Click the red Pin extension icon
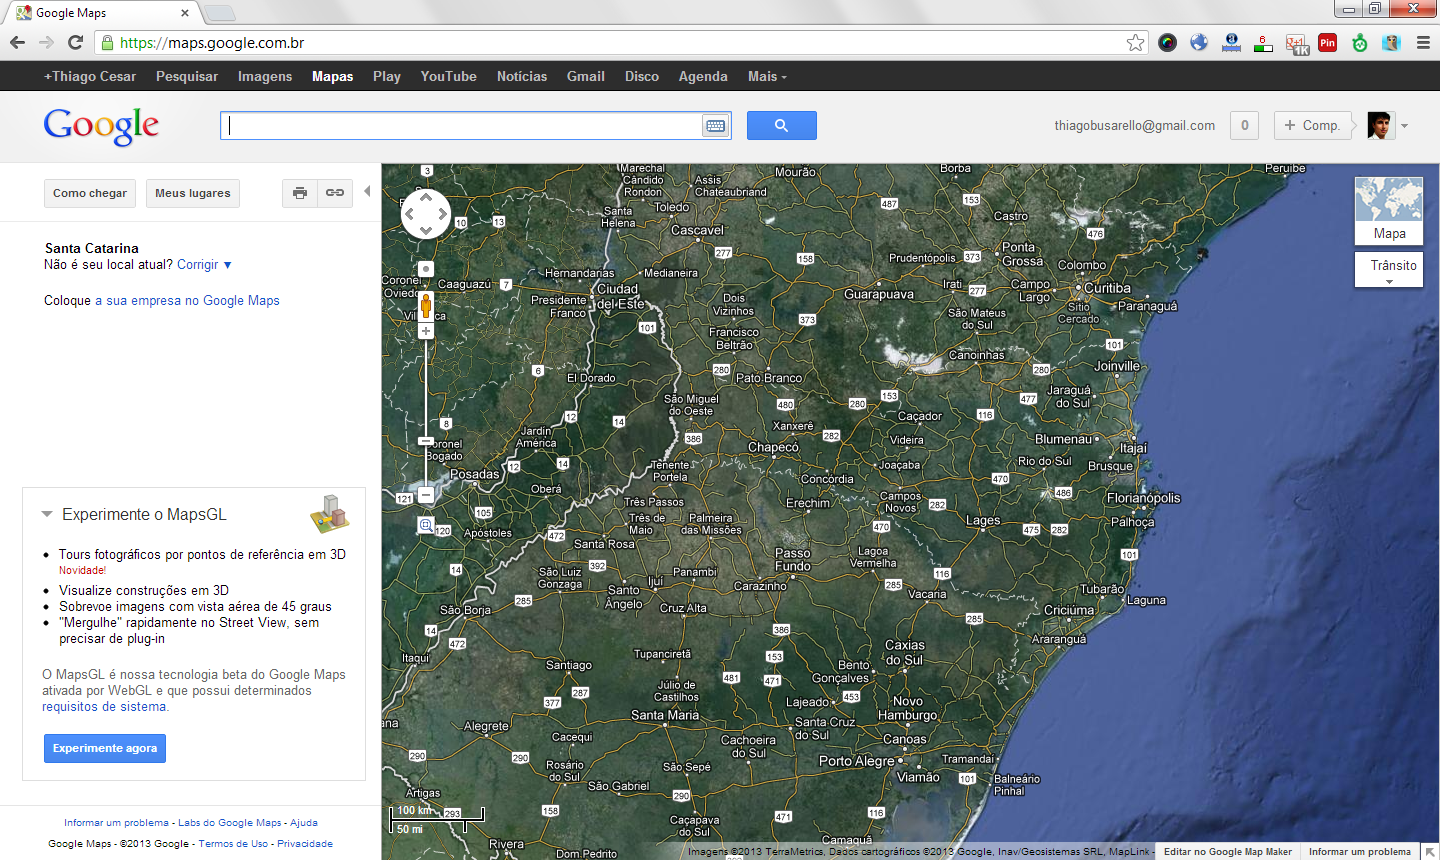1440x860 pixels. coord(1327,42)
